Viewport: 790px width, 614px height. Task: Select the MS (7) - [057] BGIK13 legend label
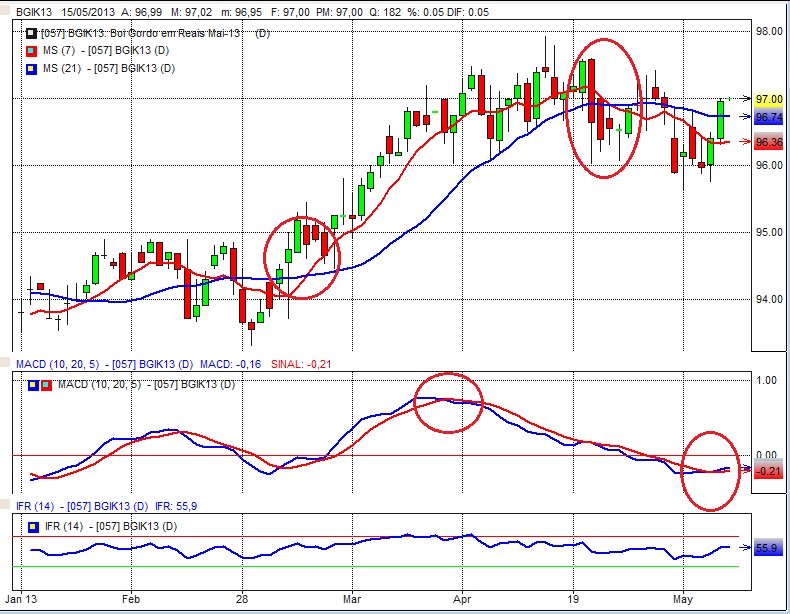tap(109, 50)
